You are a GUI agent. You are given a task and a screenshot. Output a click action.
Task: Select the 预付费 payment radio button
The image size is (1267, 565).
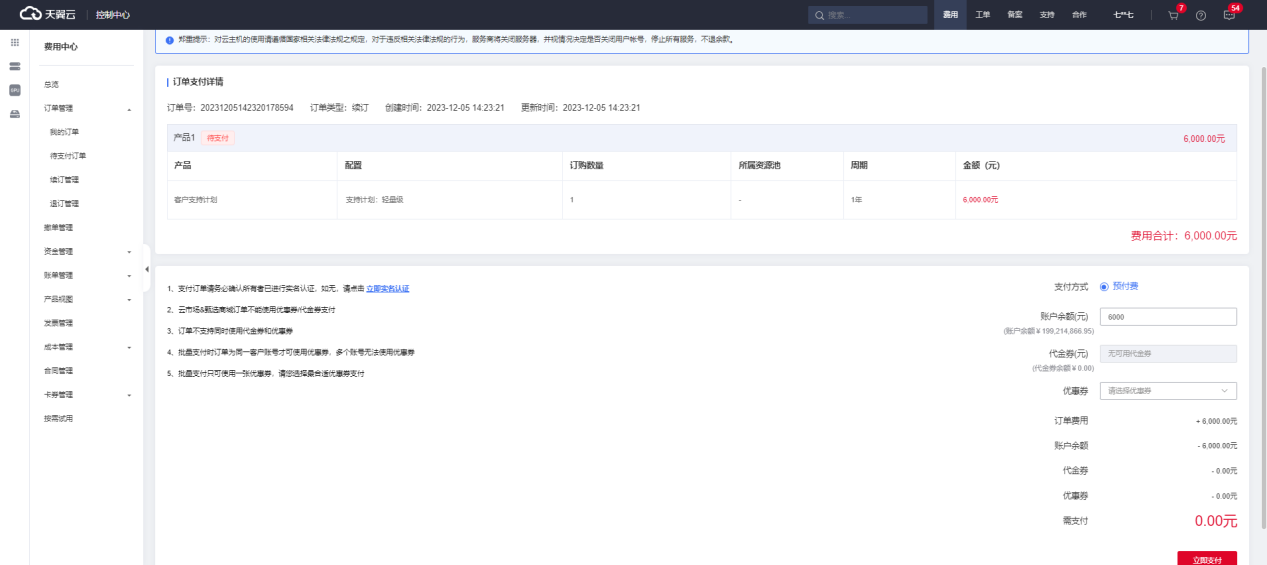1104,286
